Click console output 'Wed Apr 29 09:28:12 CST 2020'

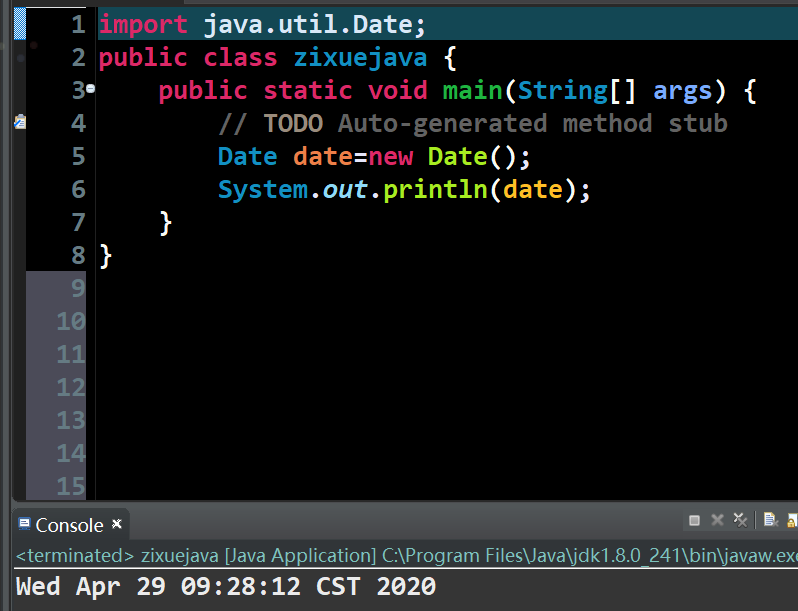pos(226,587)
